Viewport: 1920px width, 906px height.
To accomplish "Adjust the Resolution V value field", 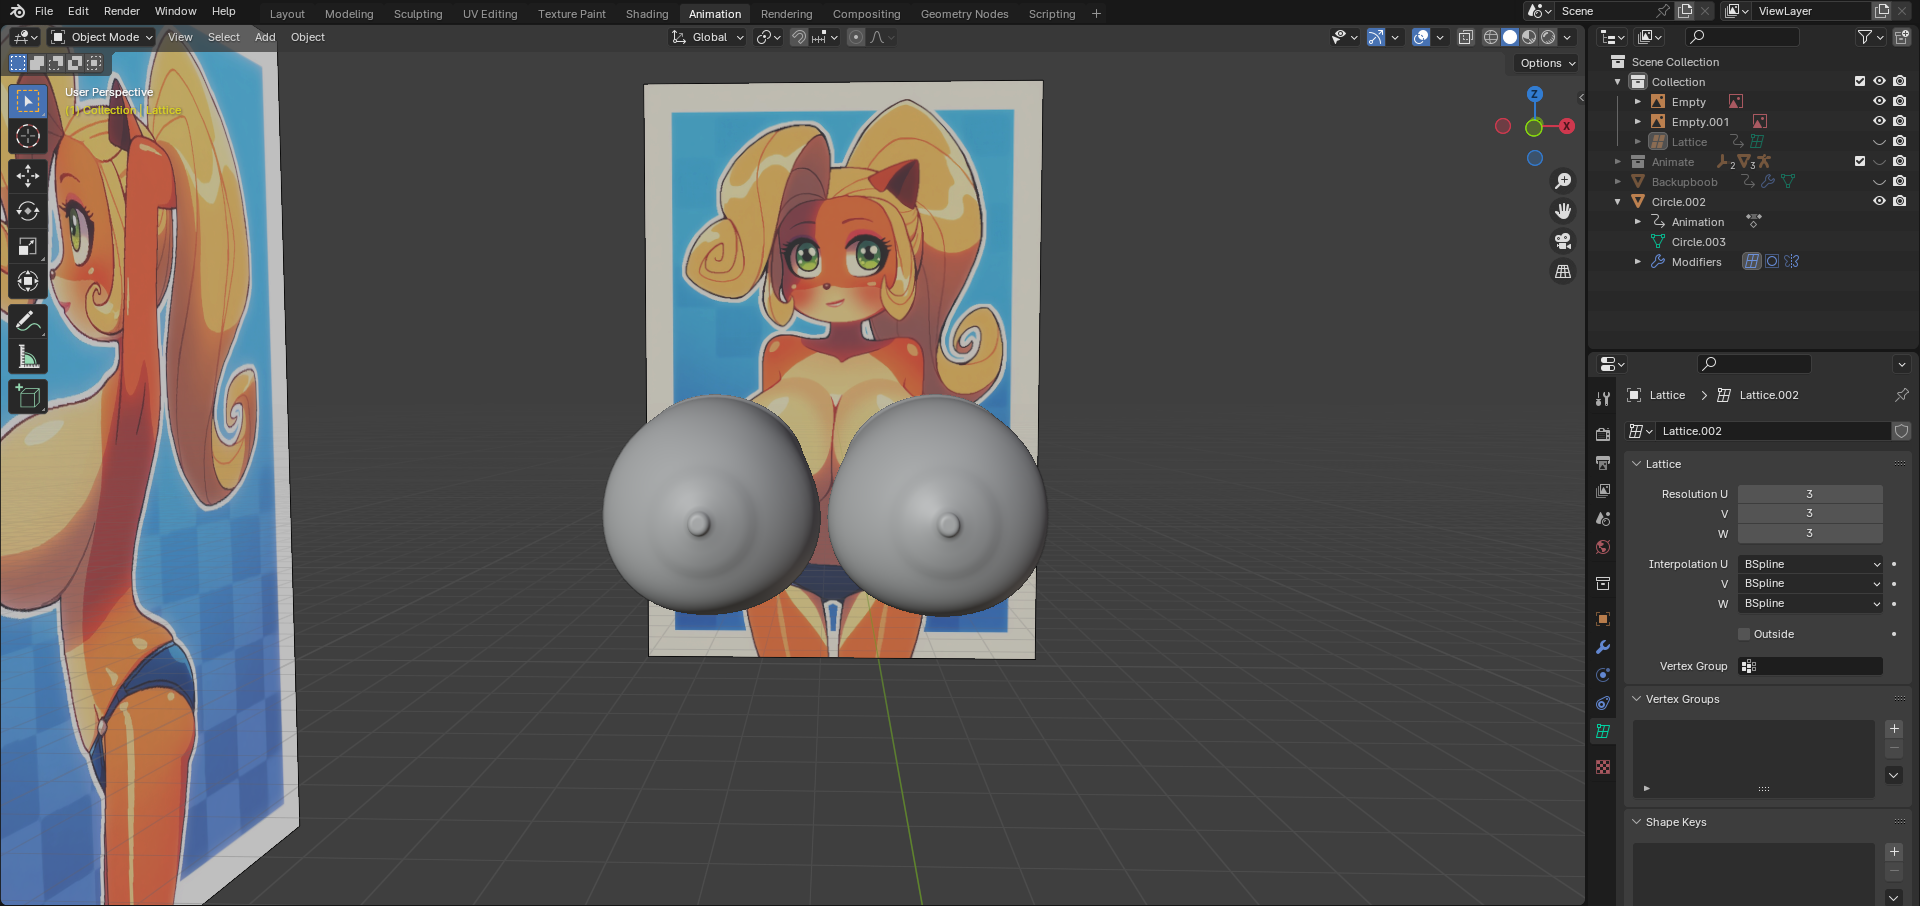I will tap(1810, 514).
